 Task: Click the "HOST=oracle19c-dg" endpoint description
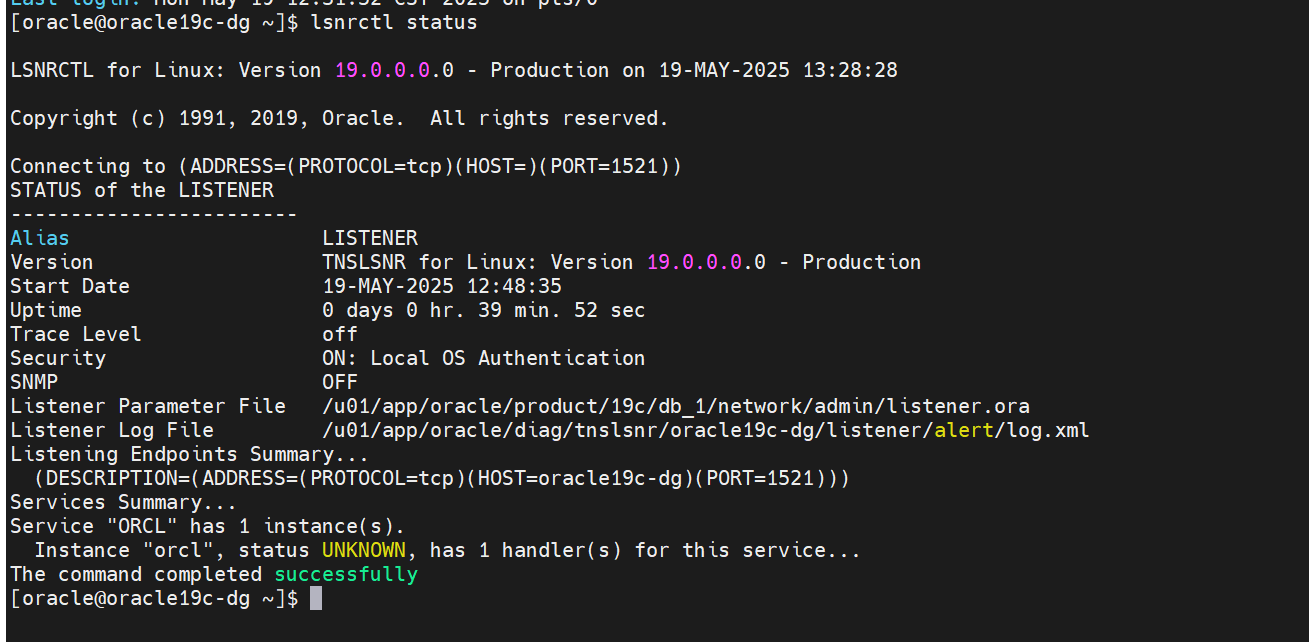[x=442, y=478]
